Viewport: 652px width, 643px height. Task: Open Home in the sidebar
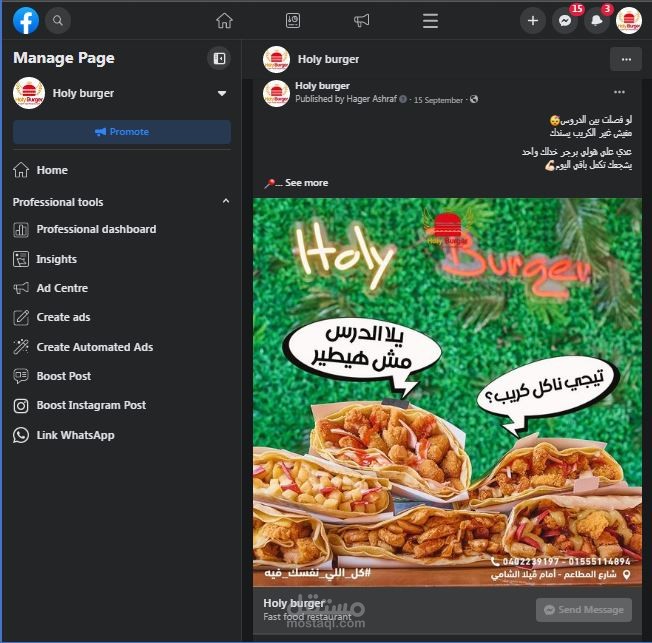pos(122,170)
